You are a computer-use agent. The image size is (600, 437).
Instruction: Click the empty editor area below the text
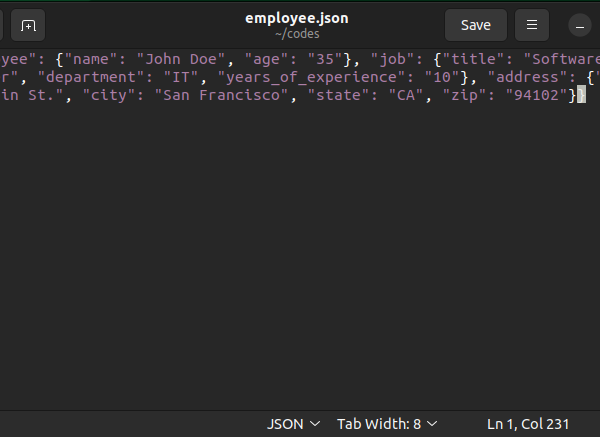click(298, 256)
